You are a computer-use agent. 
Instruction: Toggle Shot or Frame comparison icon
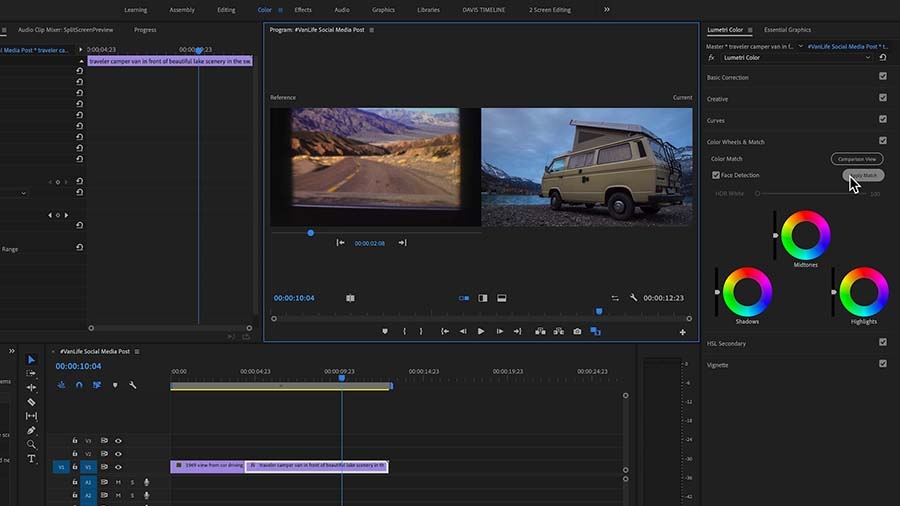tap(350, 298)
